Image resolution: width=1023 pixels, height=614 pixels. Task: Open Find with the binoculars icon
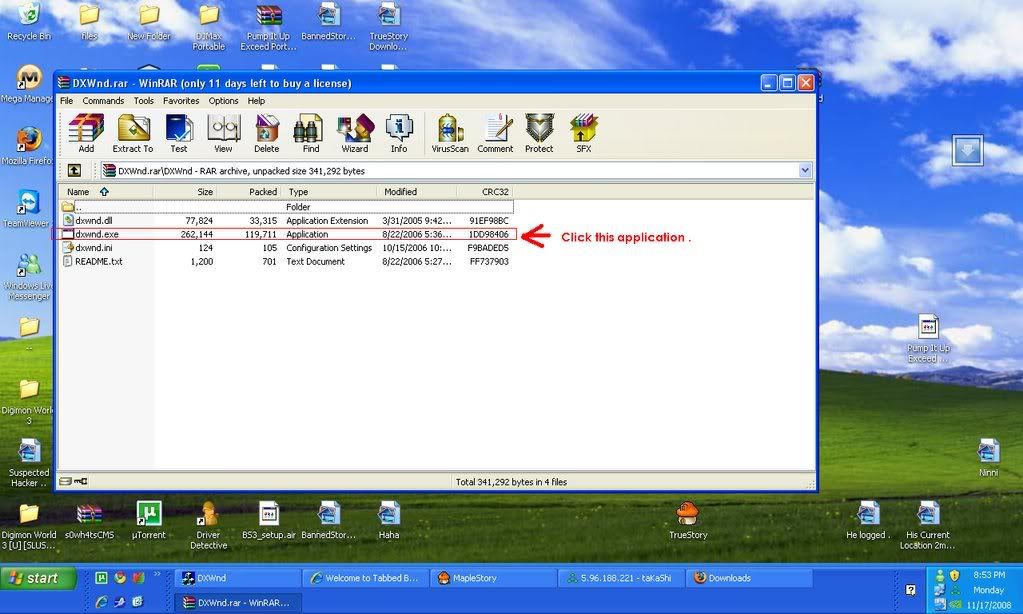point(311,134)
